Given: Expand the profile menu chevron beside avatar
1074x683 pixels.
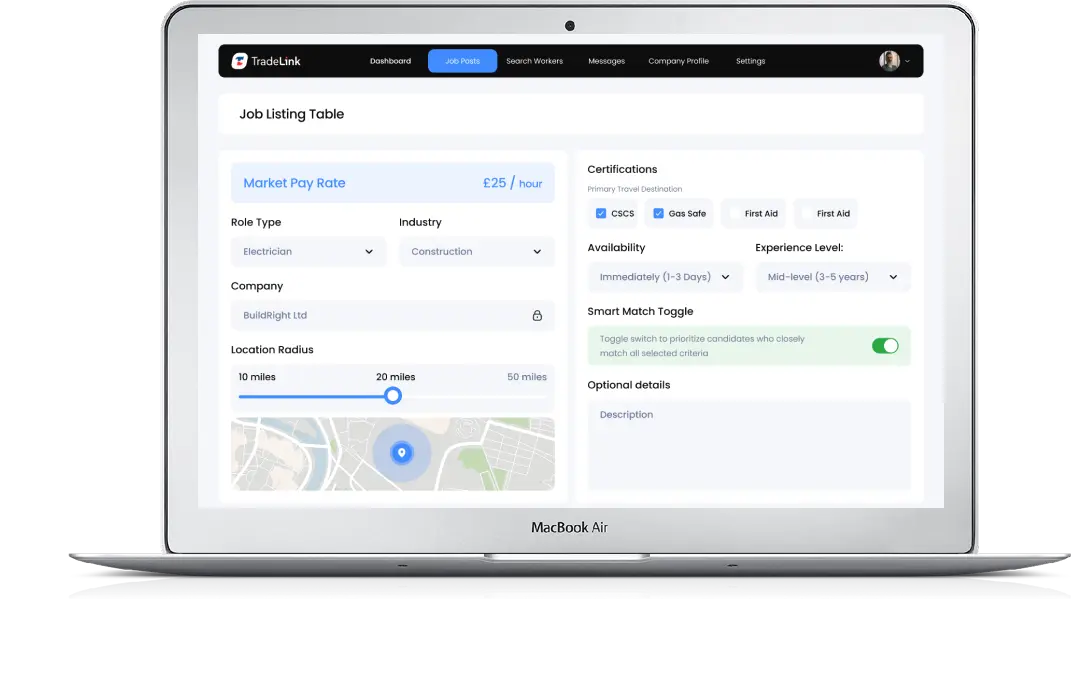Looking at the screenshot, I should [x=908, y=61].
